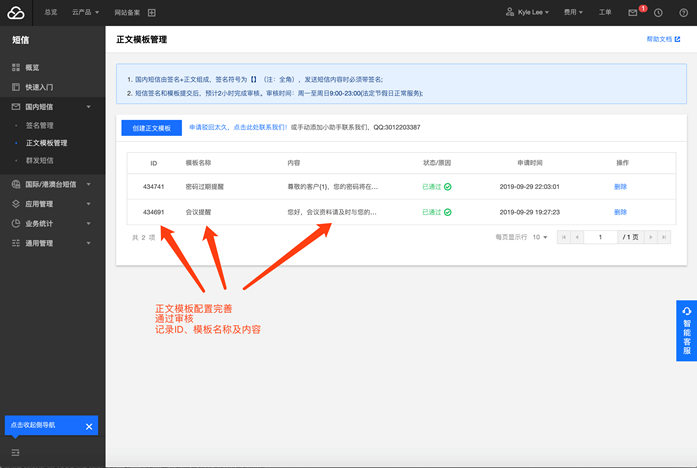Click the 概览 grid icon in sidebar
Image resolution: width=697 pixels, height=468 pixels.
click(x=16, y=68)
